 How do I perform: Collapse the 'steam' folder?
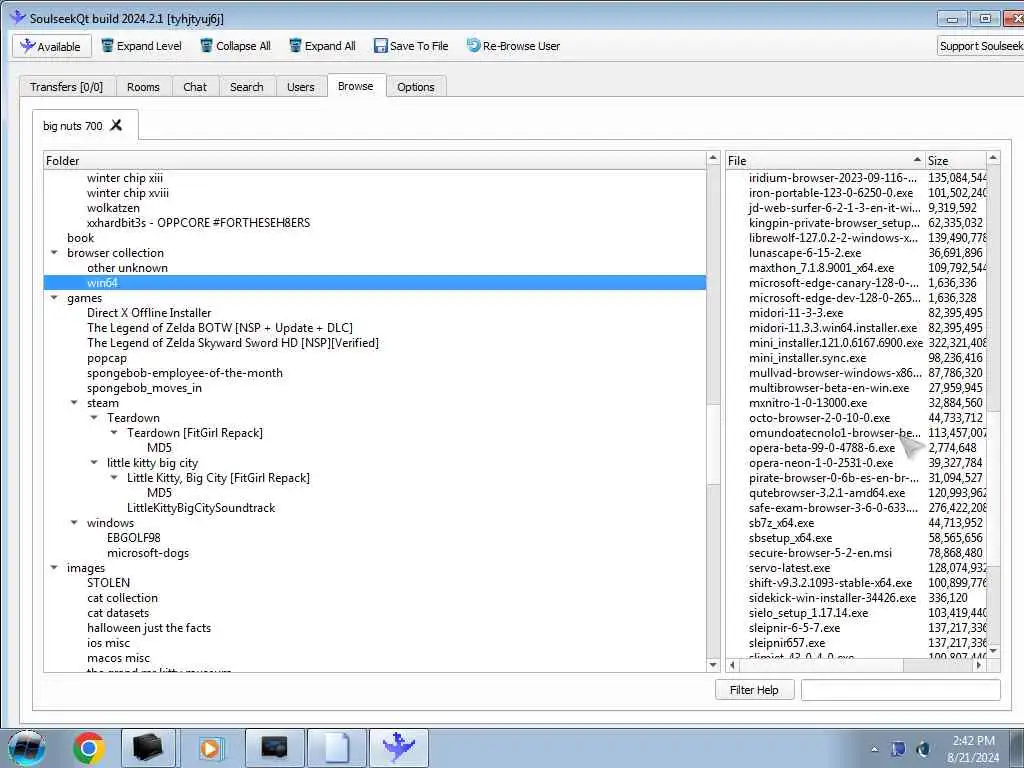pyautogui.click(x=74, y=403)
